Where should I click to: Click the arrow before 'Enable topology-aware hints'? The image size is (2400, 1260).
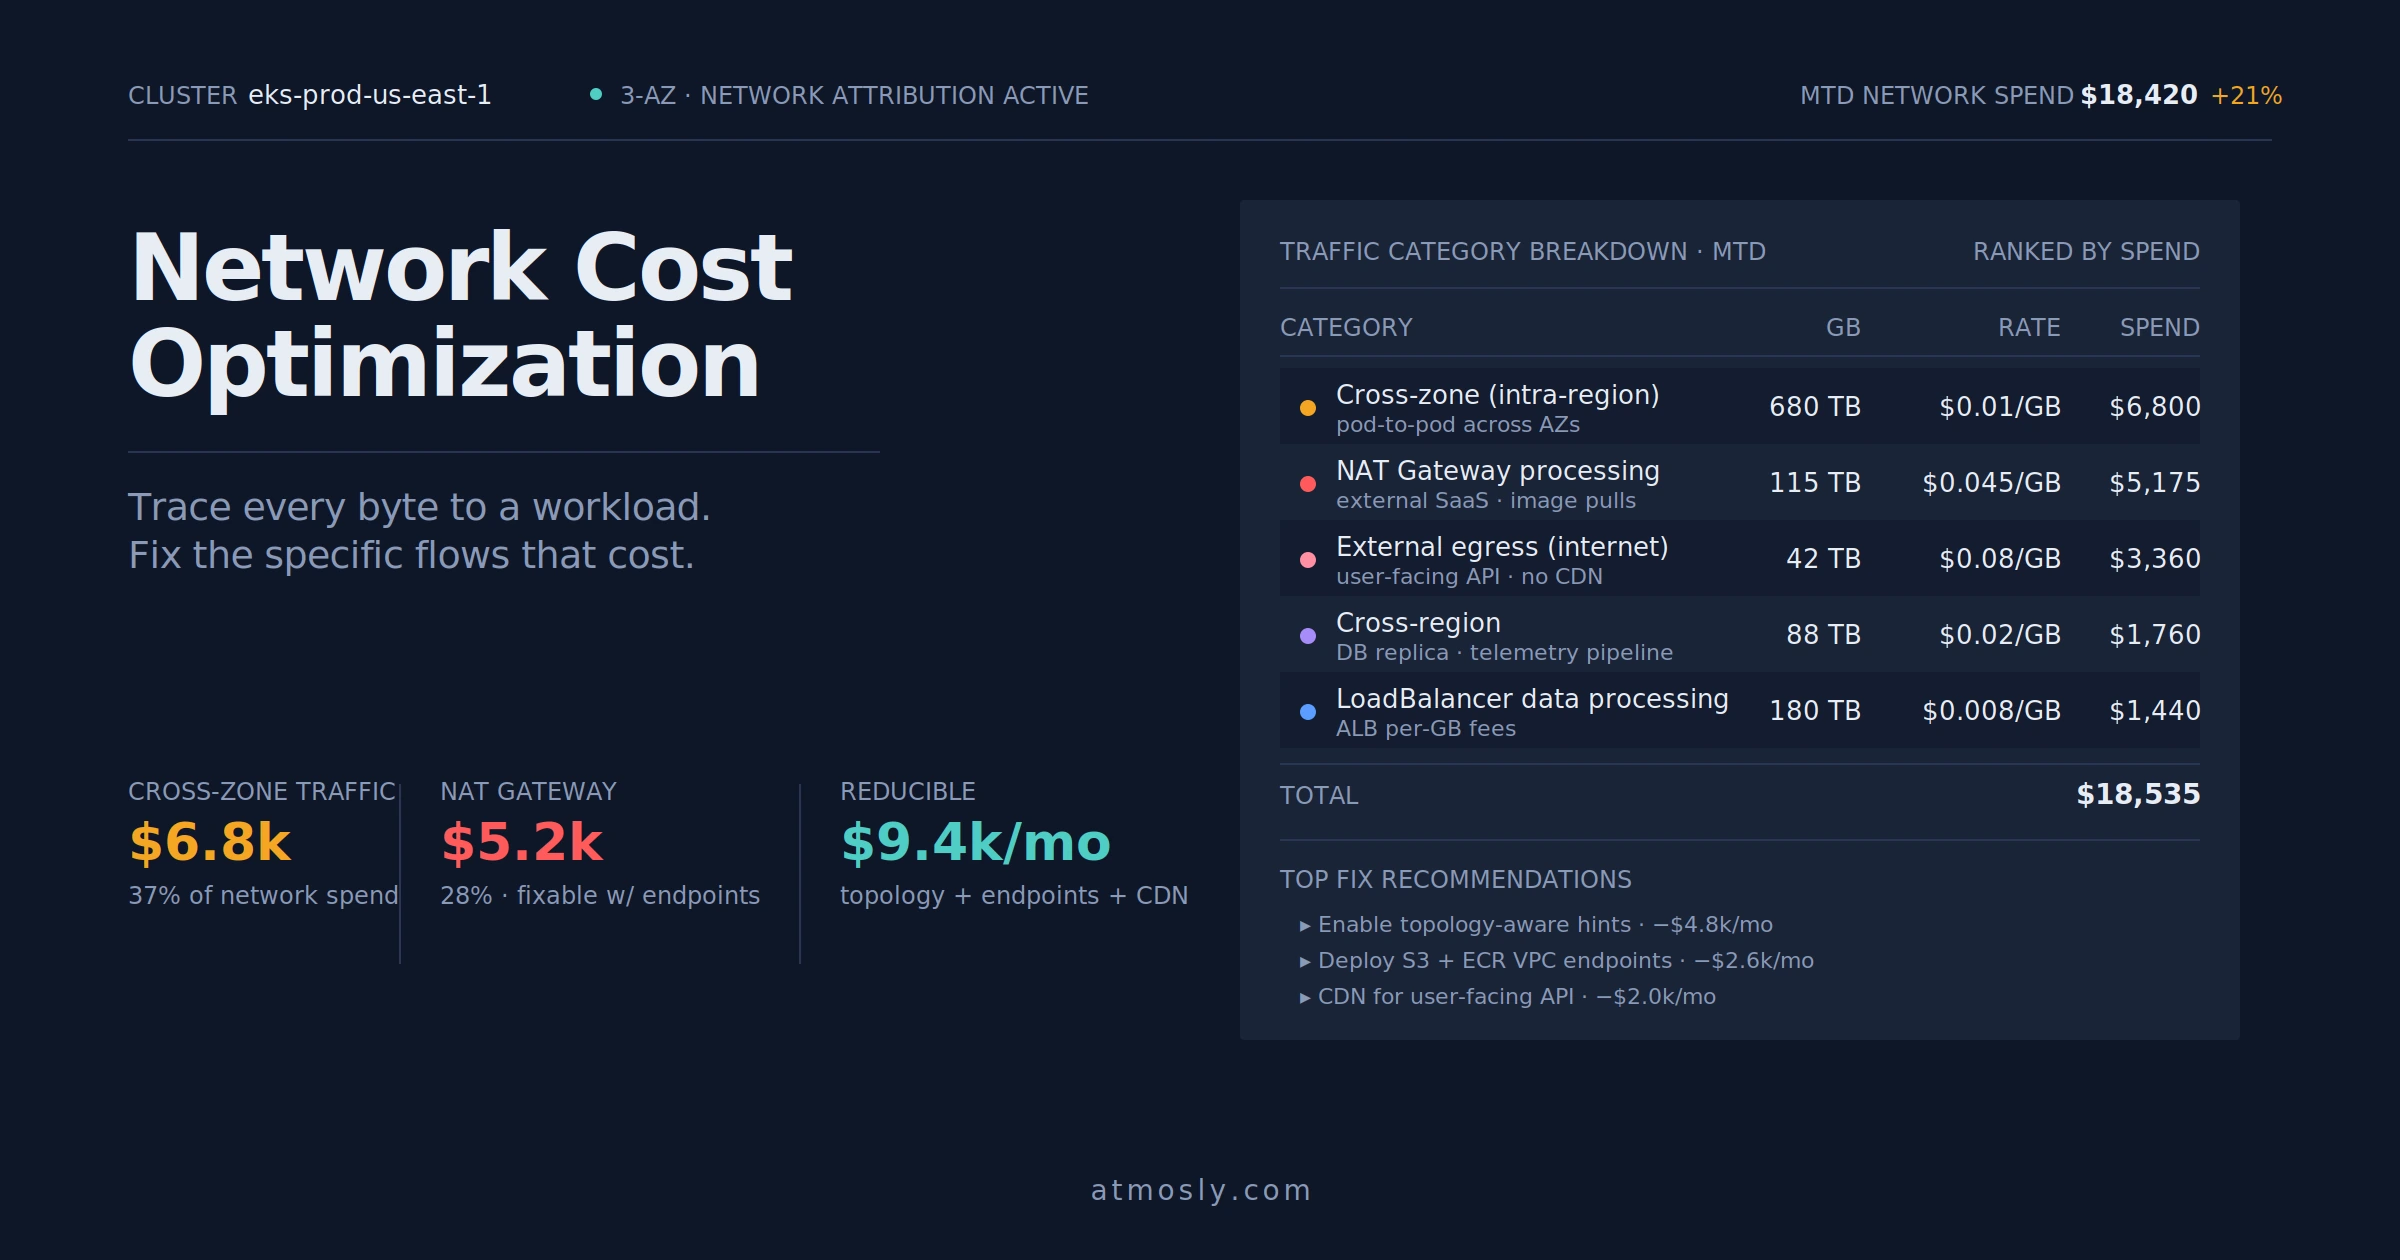click(1305, 926)
